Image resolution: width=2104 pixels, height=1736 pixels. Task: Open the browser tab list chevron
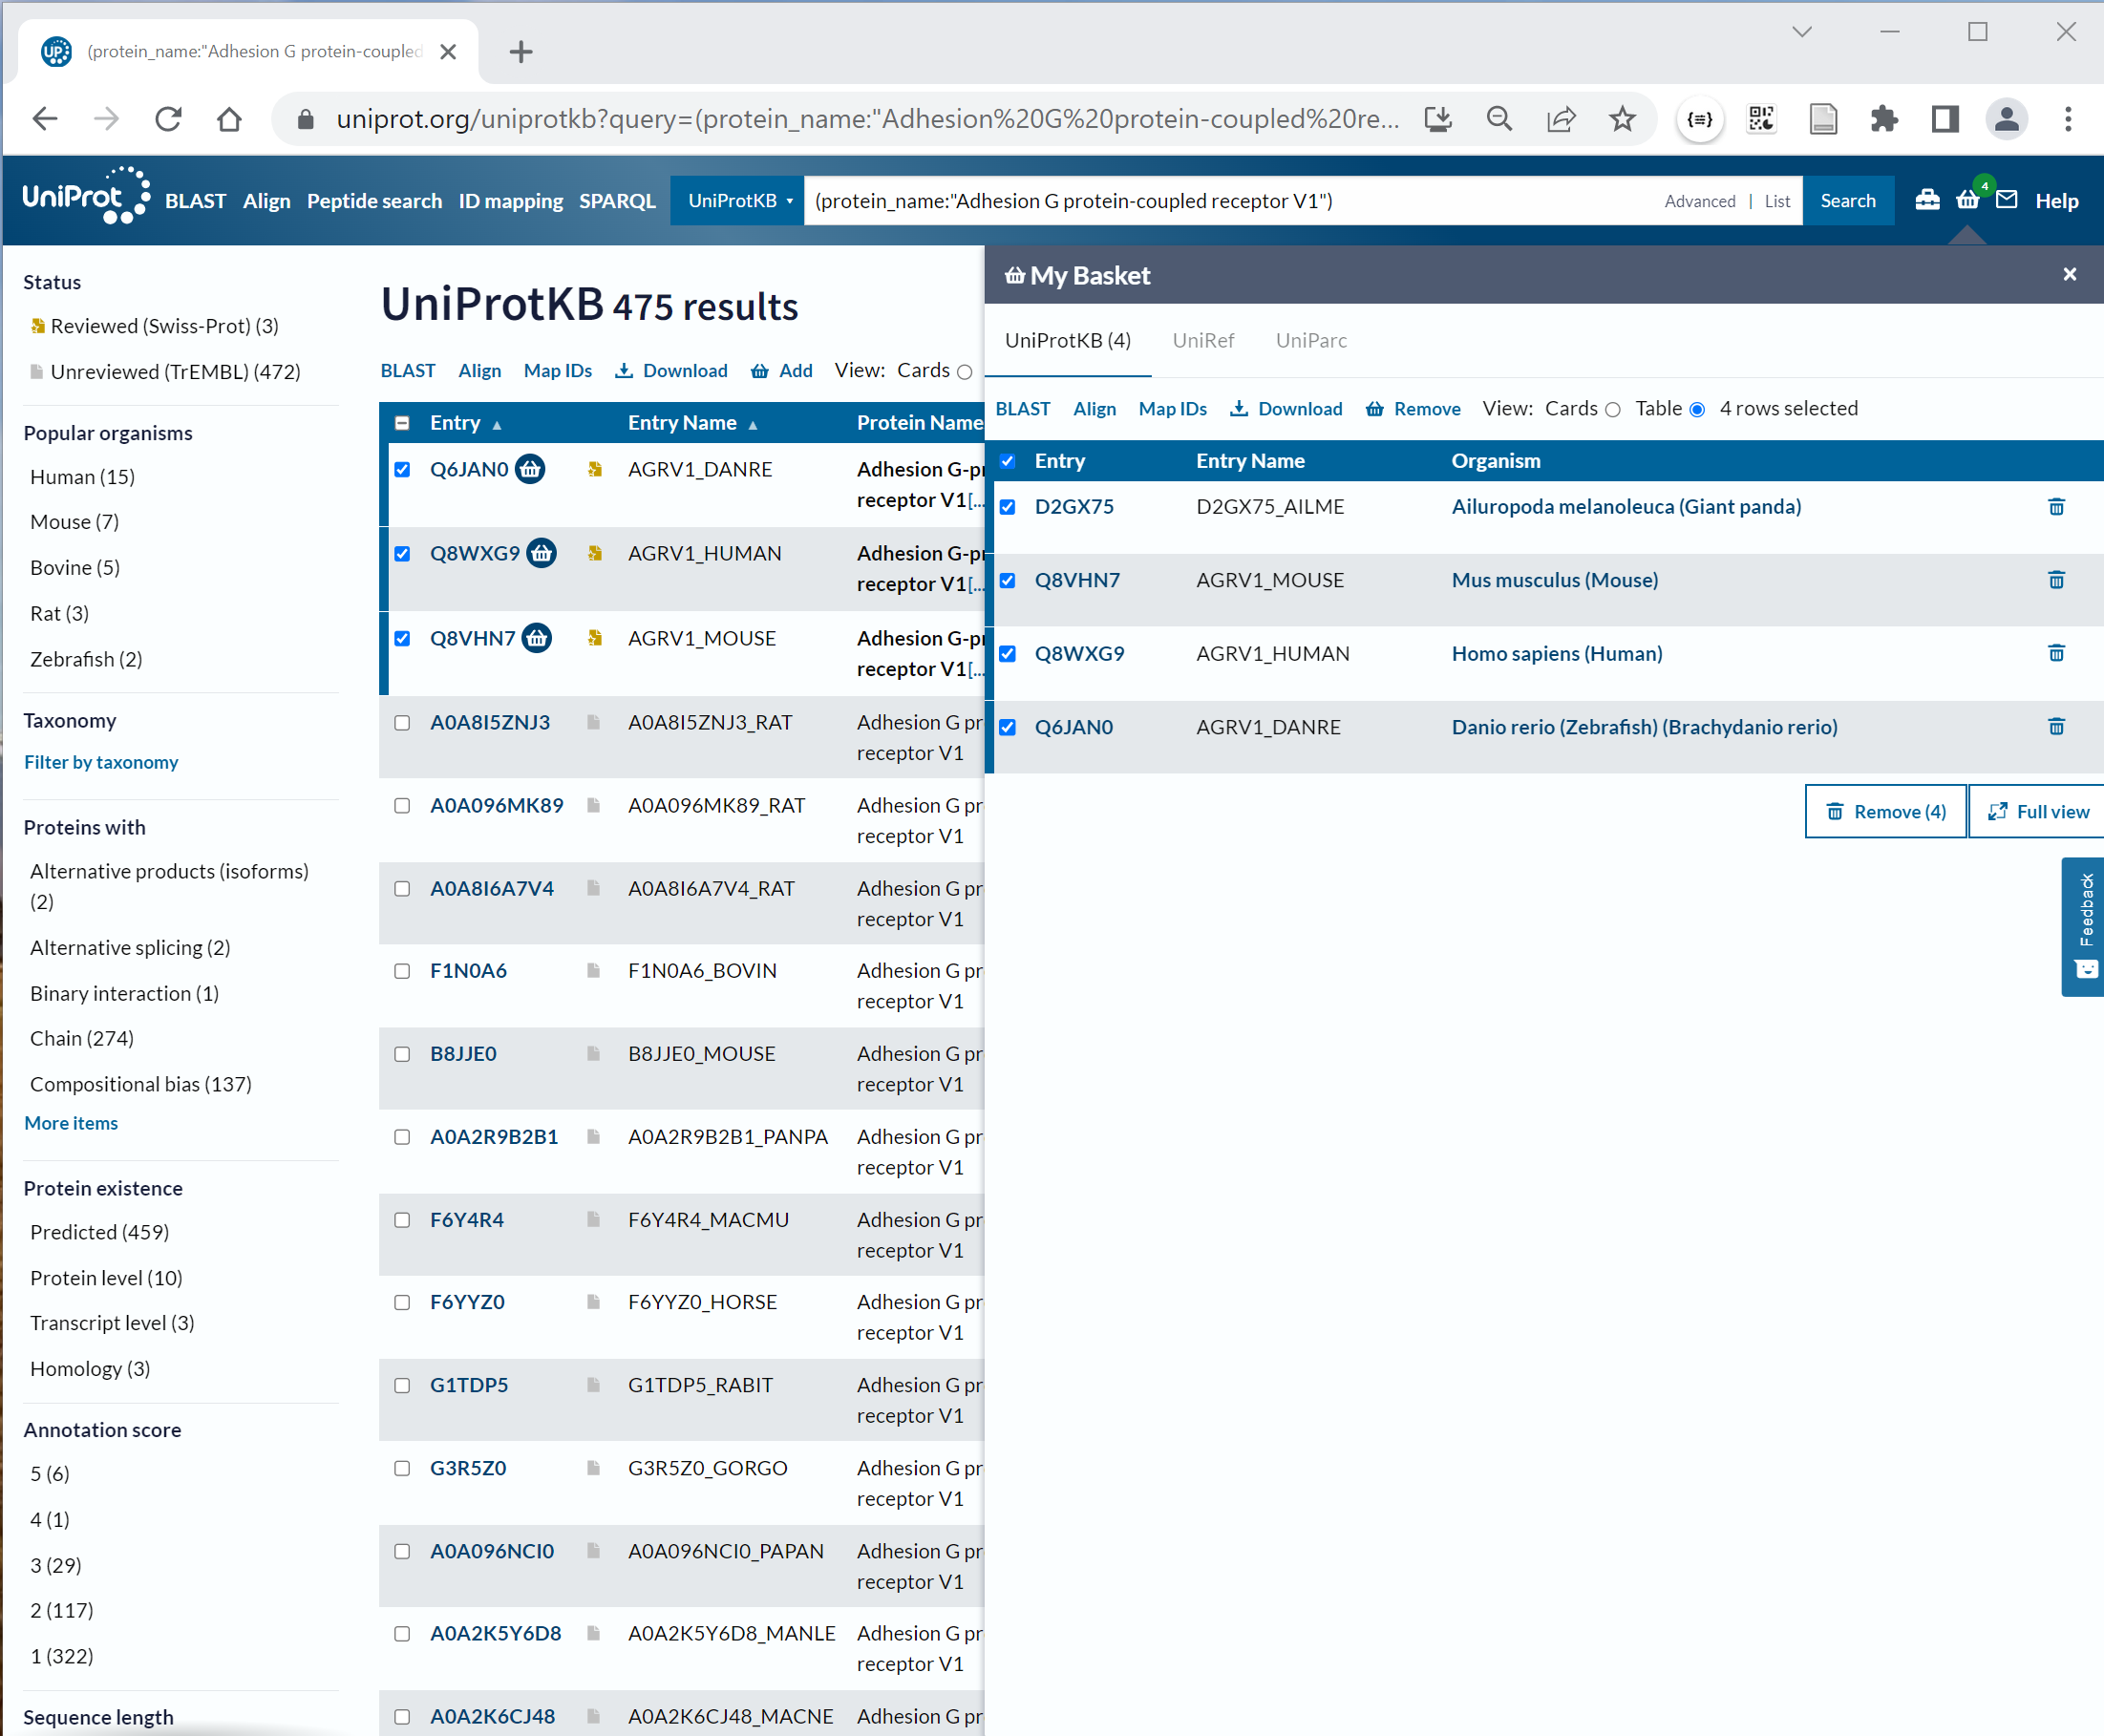click(1802, 31)
